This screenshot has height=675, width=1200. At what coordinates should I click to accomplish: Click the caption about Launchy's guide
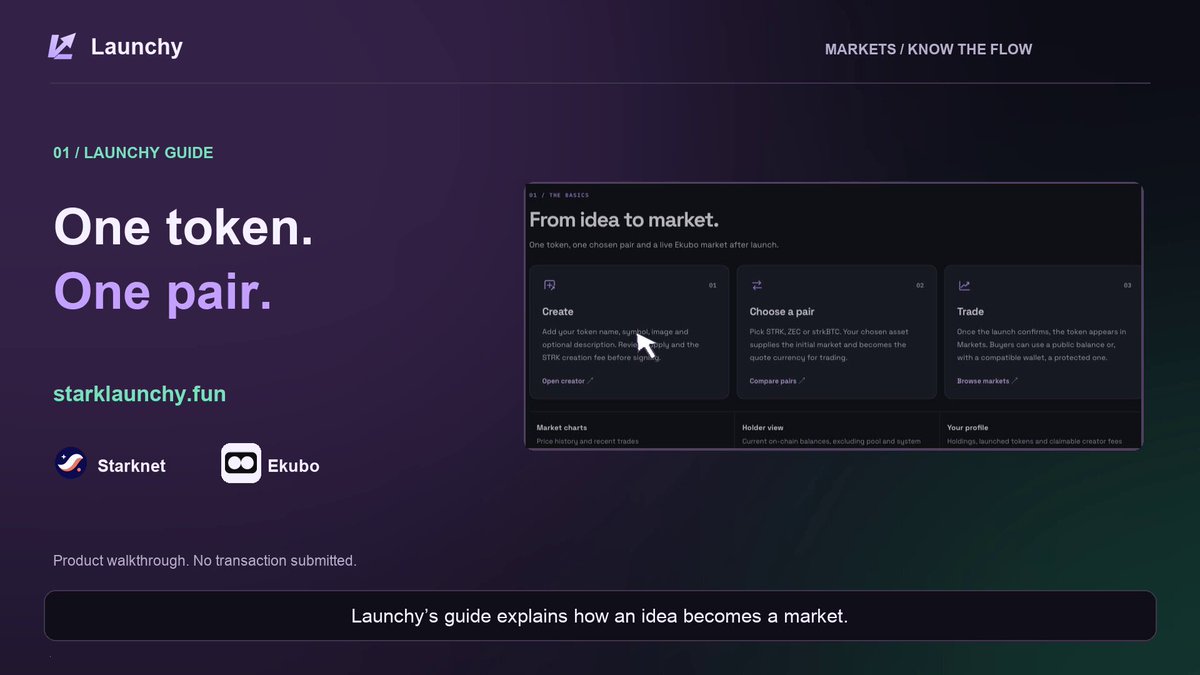point(600,616)
